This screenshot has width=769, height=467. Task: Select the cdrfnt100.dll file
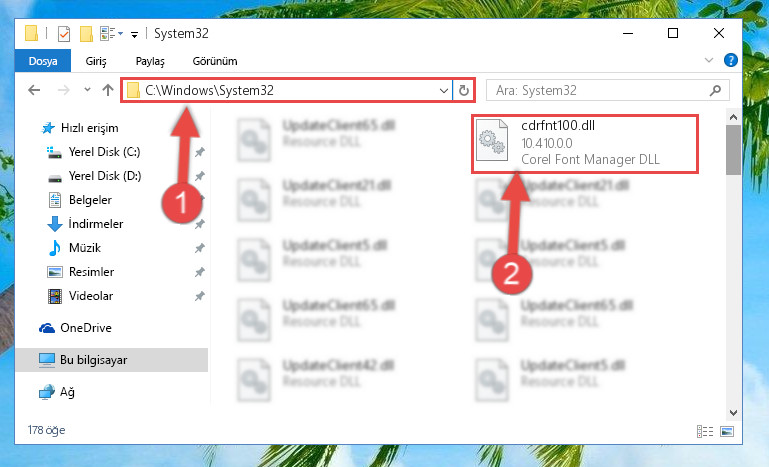585,143
